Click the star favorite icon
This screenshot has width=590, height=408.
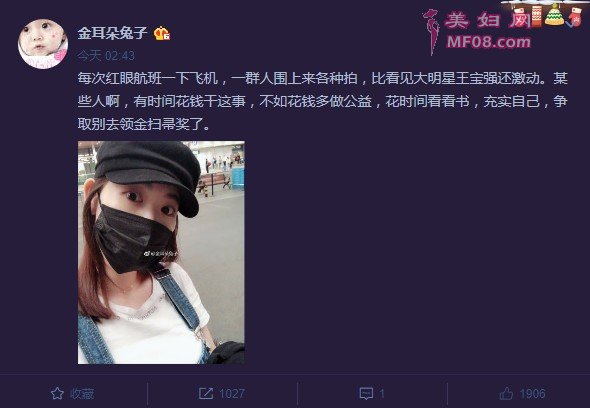tap(57, 394)
